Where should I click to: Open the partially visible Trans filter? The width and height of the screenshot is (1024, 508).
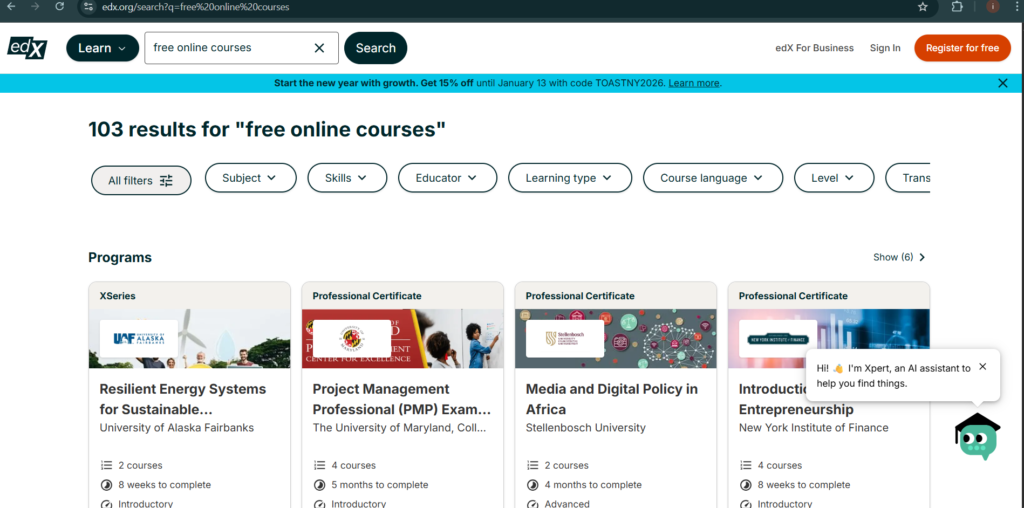tap(908, 178)
